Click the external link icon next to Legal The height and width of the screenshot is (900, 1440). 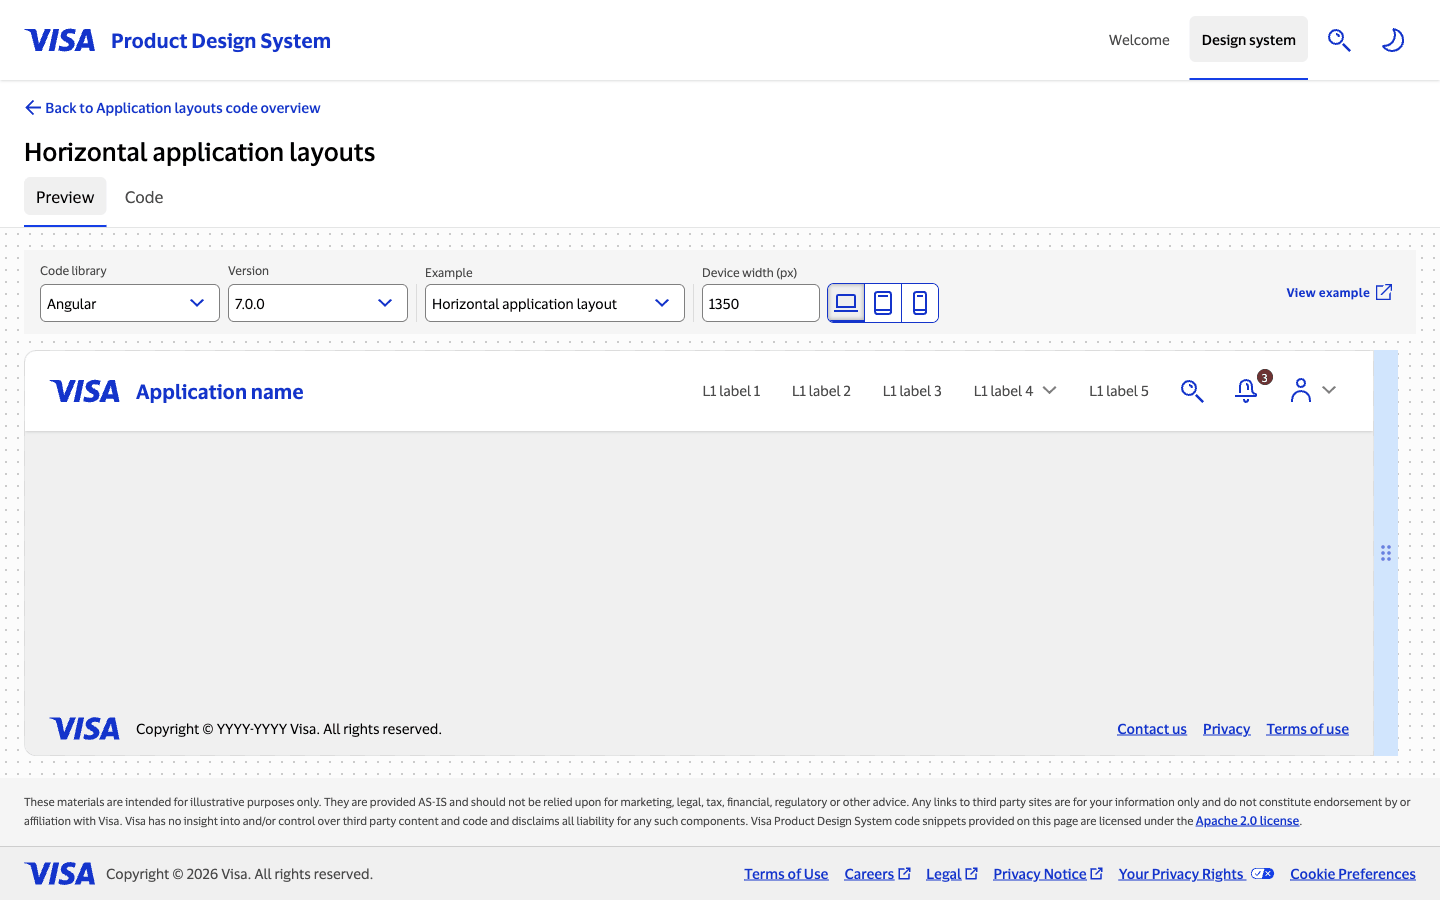[971, 873]
